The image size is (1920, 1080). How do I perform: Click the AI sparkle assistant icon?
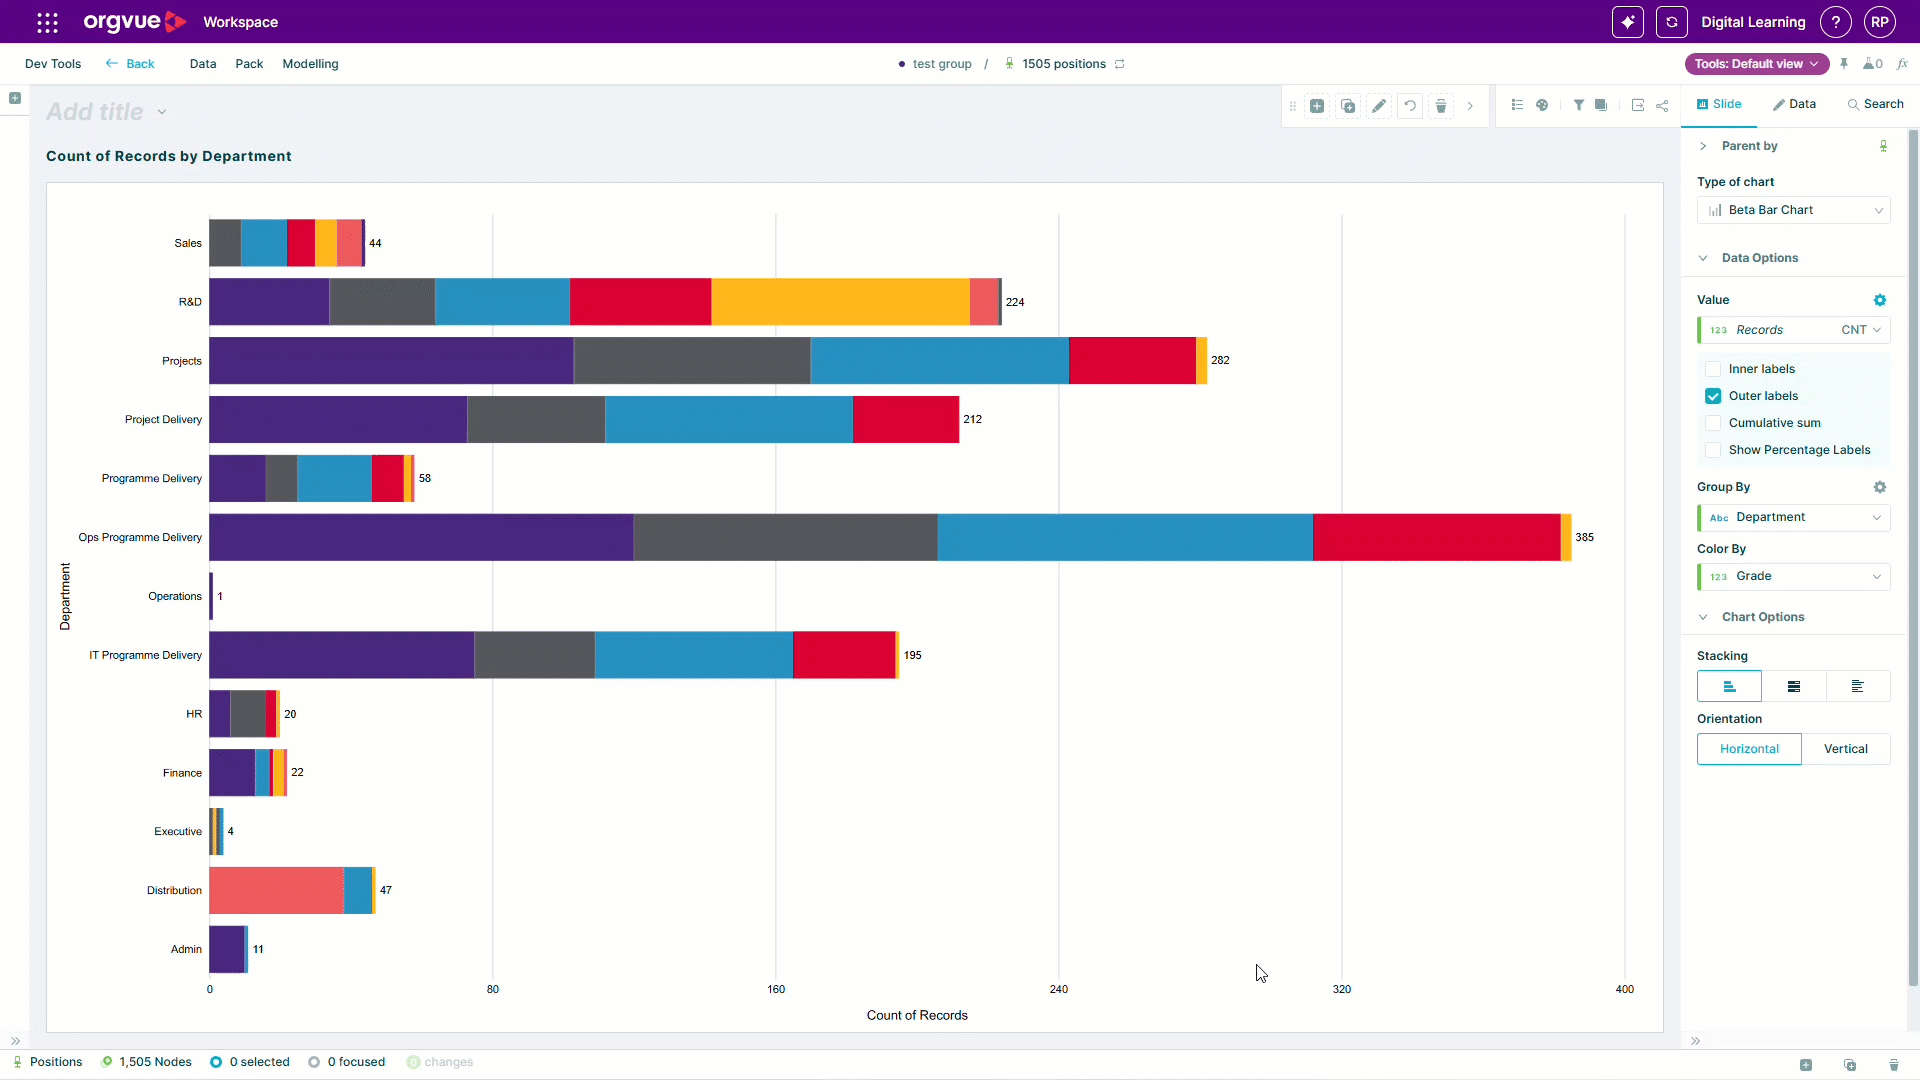[1628, 22]
